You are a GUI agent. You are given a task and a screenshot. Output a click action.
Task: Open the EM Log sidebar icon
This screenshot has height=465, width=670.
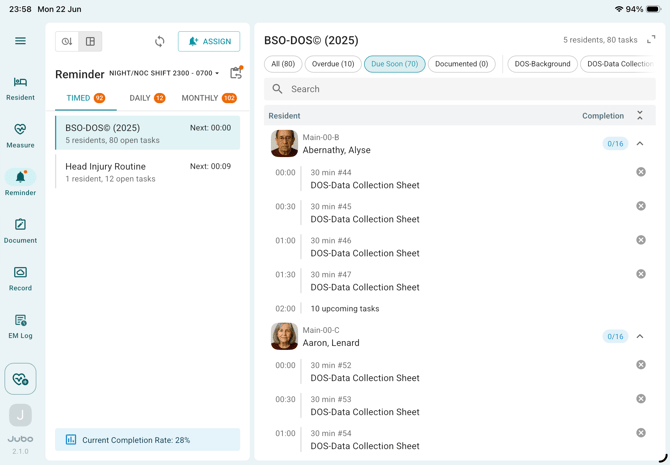[x=20, y=327]
